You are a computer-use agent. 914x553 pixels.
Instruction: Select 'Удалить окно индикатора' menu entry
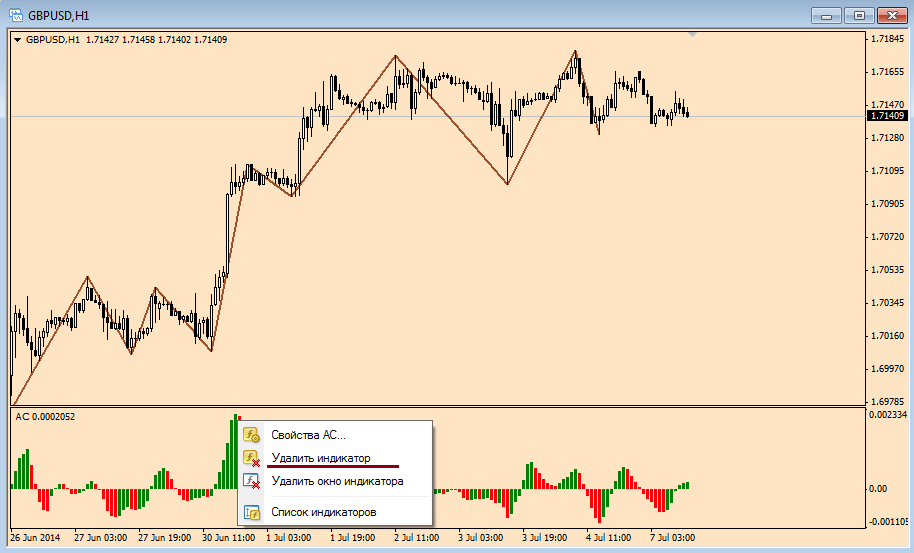point(336,481)
